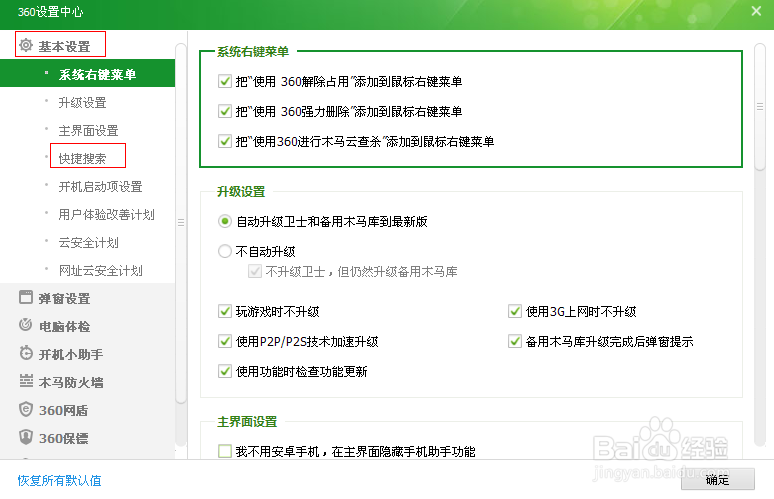Viewport: 774px width, 499px height.
Task: Click the firewall brick icon beside 木马防火墙
Action: (26, 381)
